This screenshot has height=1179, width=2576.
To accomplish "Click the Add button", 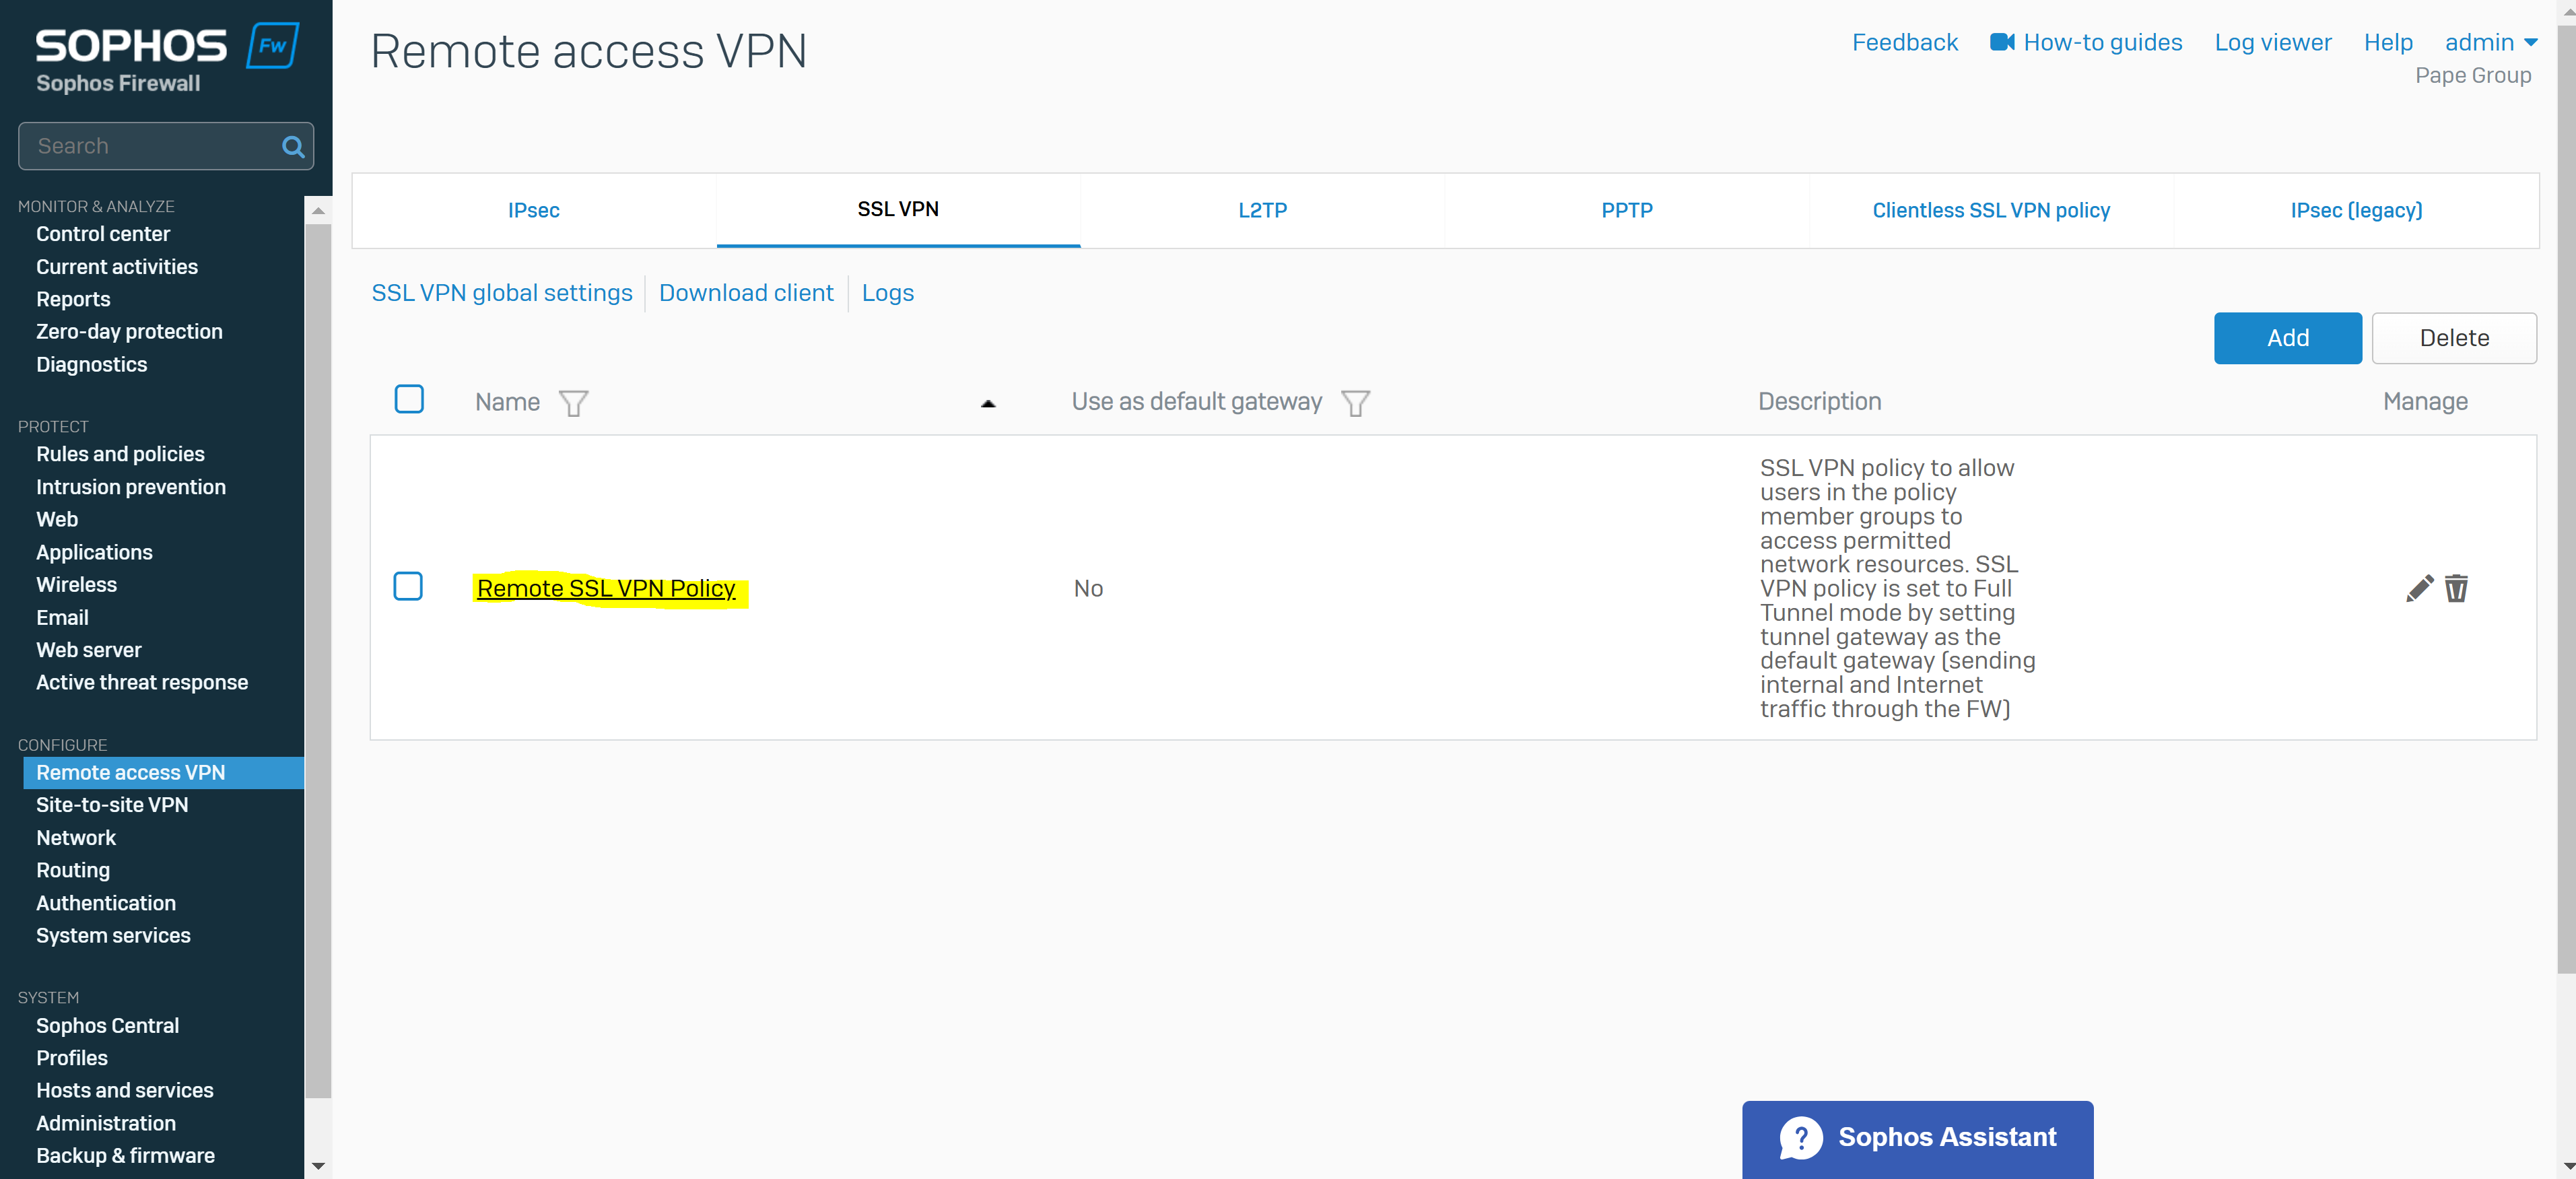I will click(2288, 338).
